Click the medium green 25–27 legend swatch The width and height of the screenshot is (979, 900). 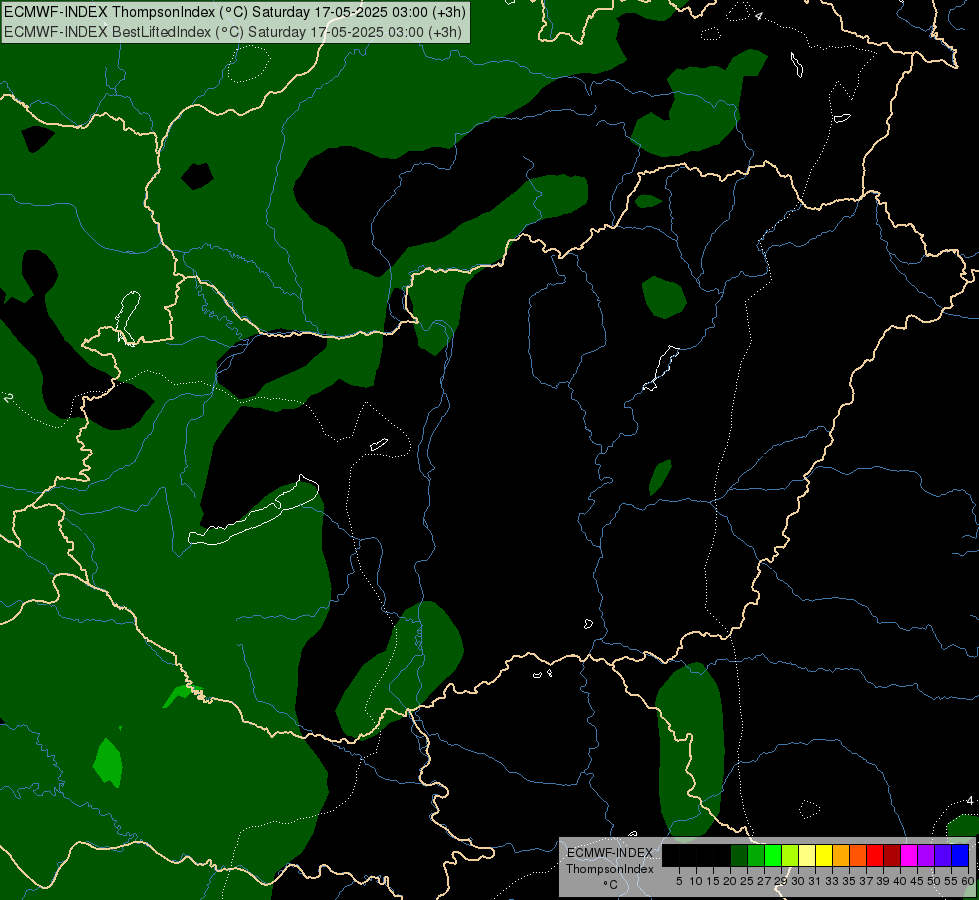click(756, 855)
